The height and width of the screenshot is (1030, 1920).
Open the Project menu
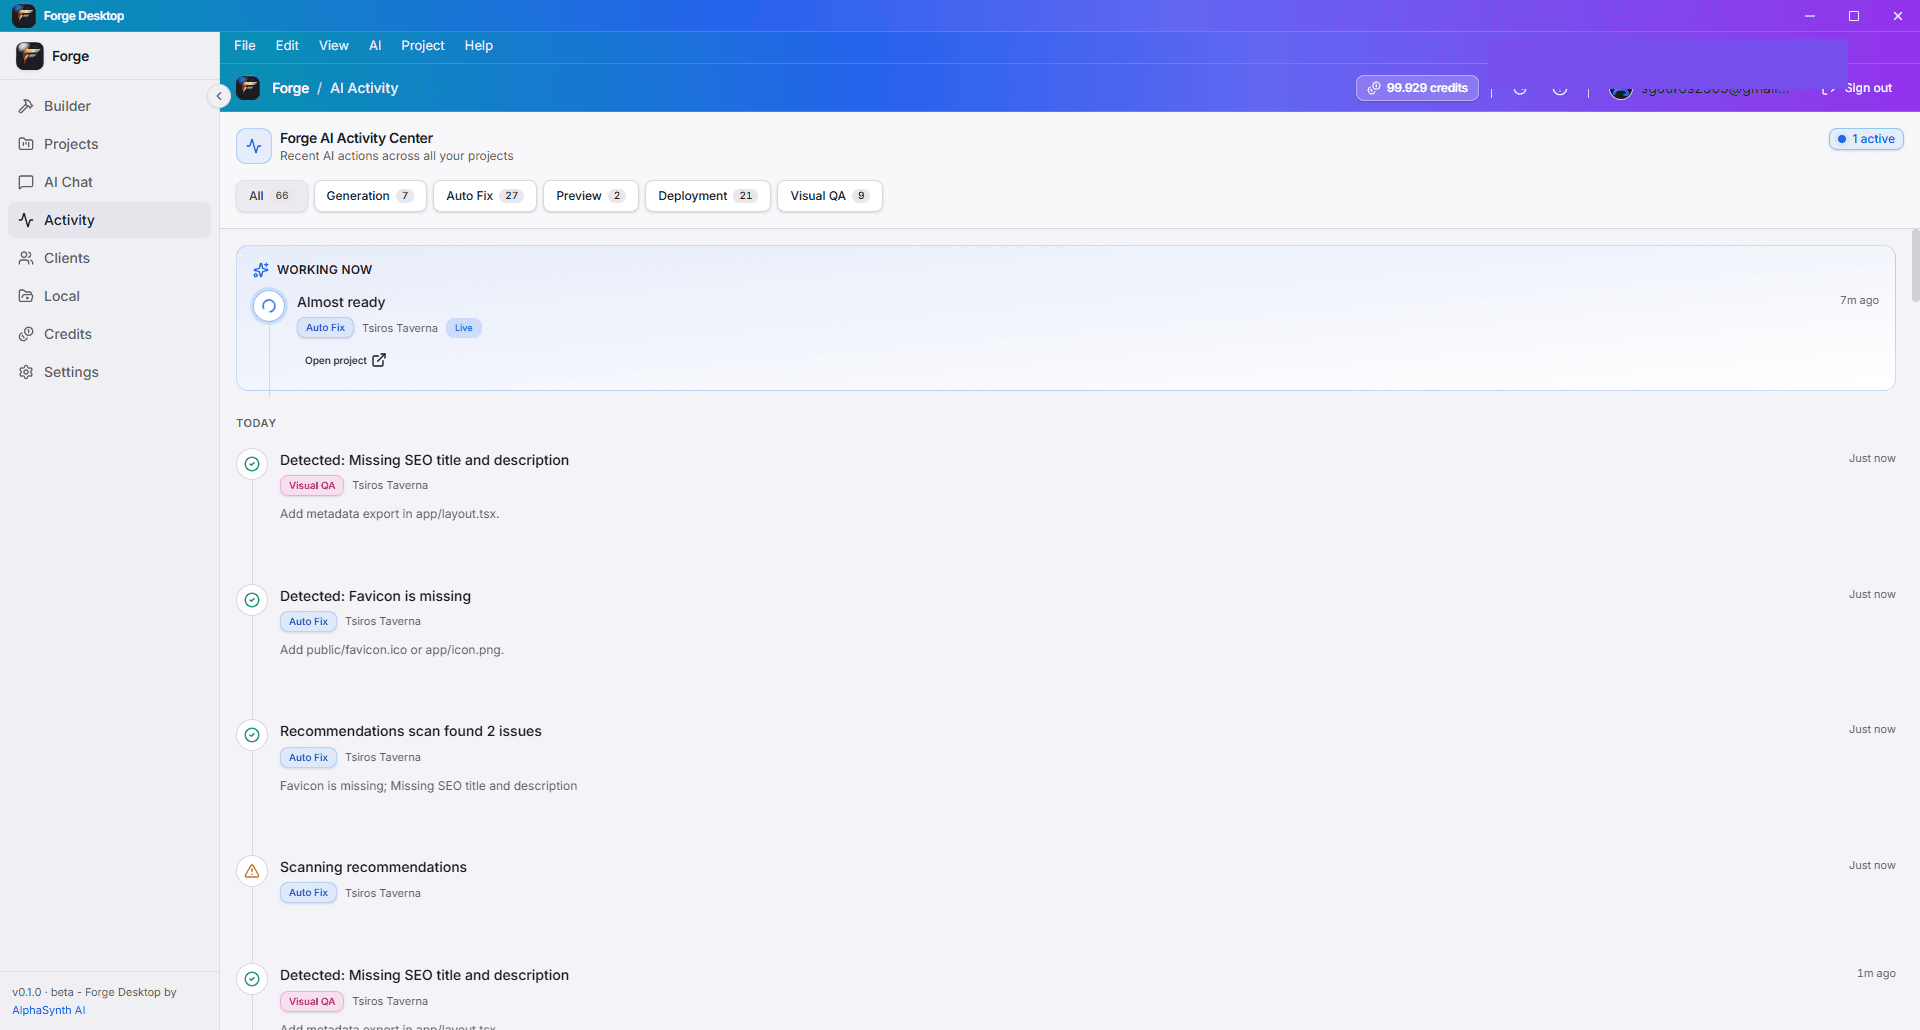pos(423,46)
